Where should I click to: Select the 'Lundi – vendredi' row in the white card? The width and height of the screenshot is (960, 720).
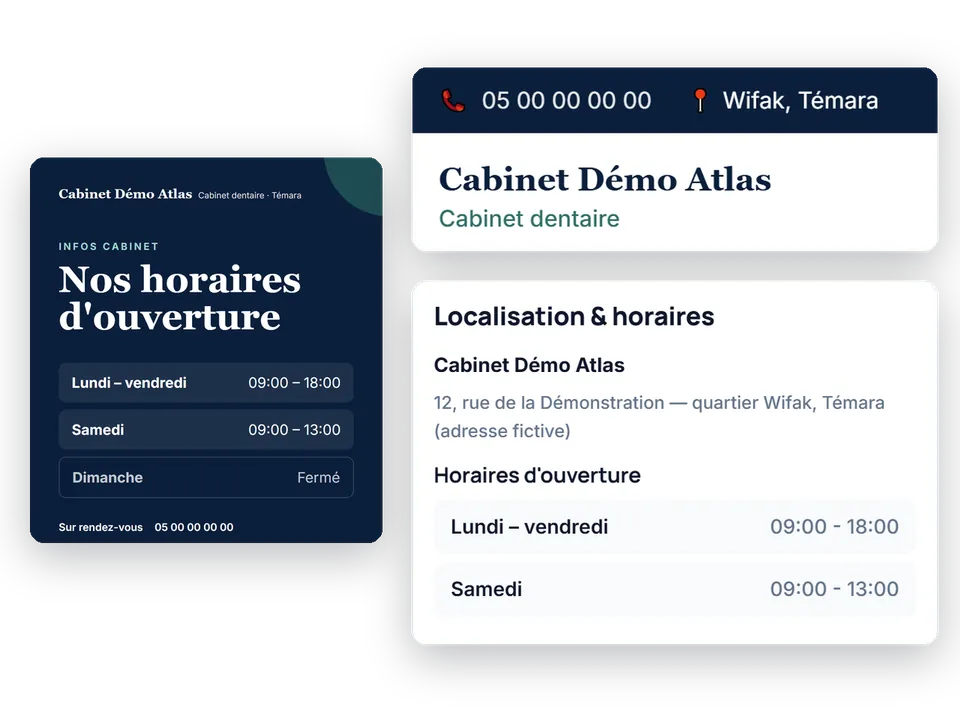pos(675,527)
